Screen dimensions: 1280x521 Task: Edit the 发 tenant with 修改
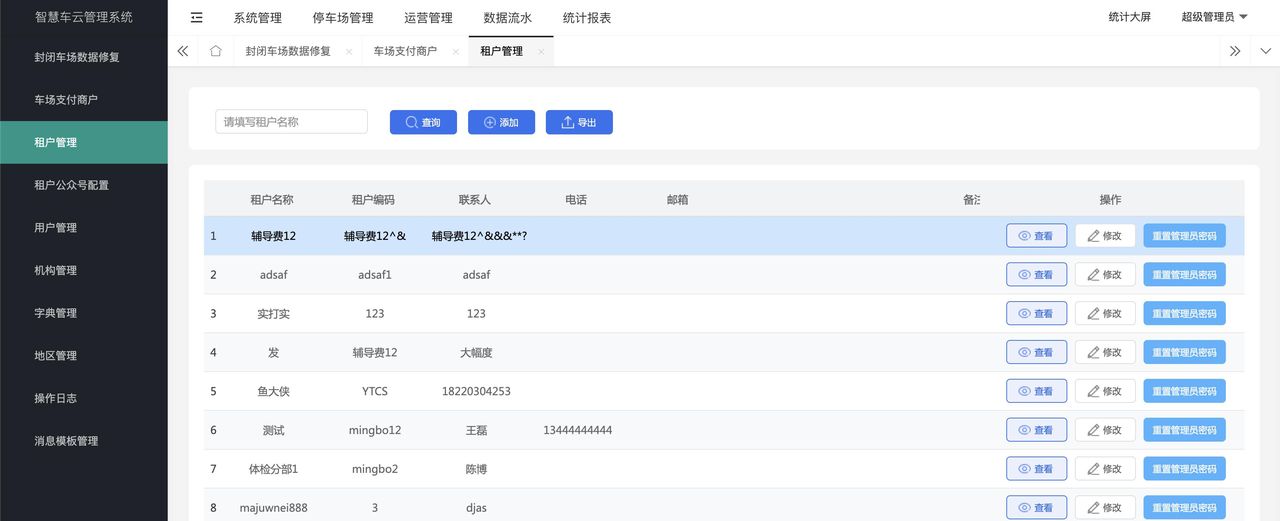point(1105,352)
